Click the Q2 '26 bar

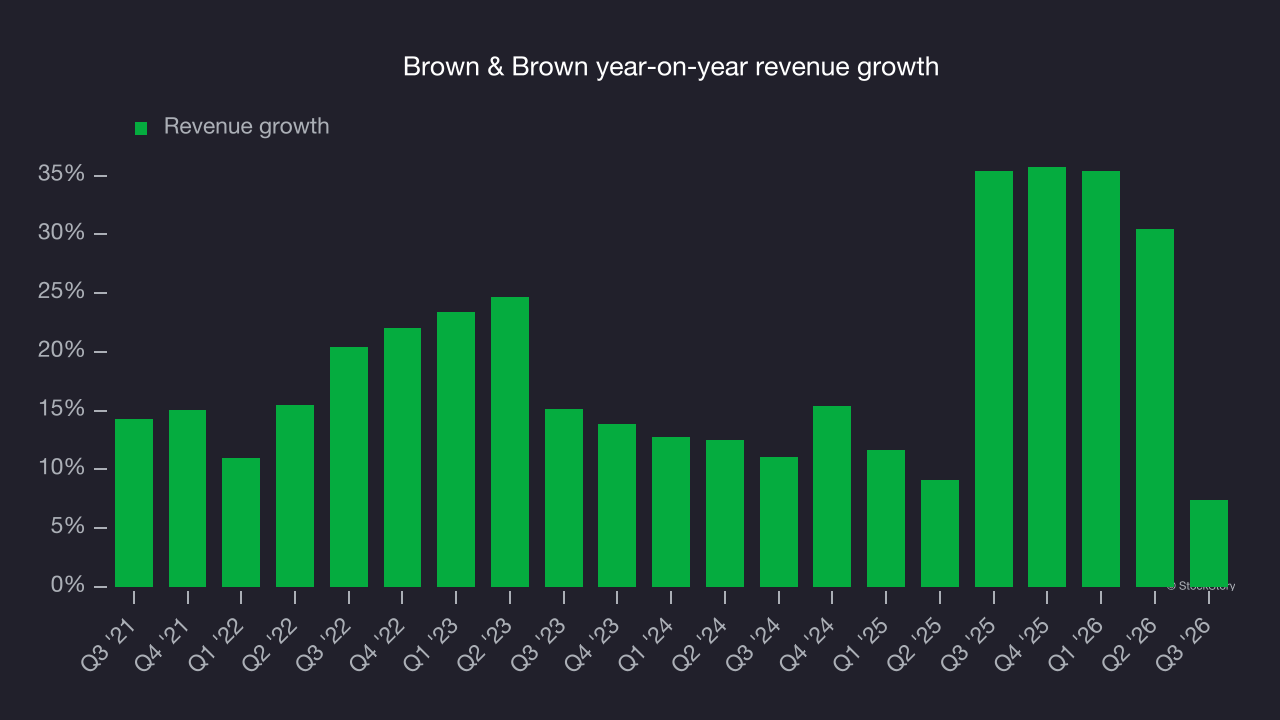[1155, 408]
